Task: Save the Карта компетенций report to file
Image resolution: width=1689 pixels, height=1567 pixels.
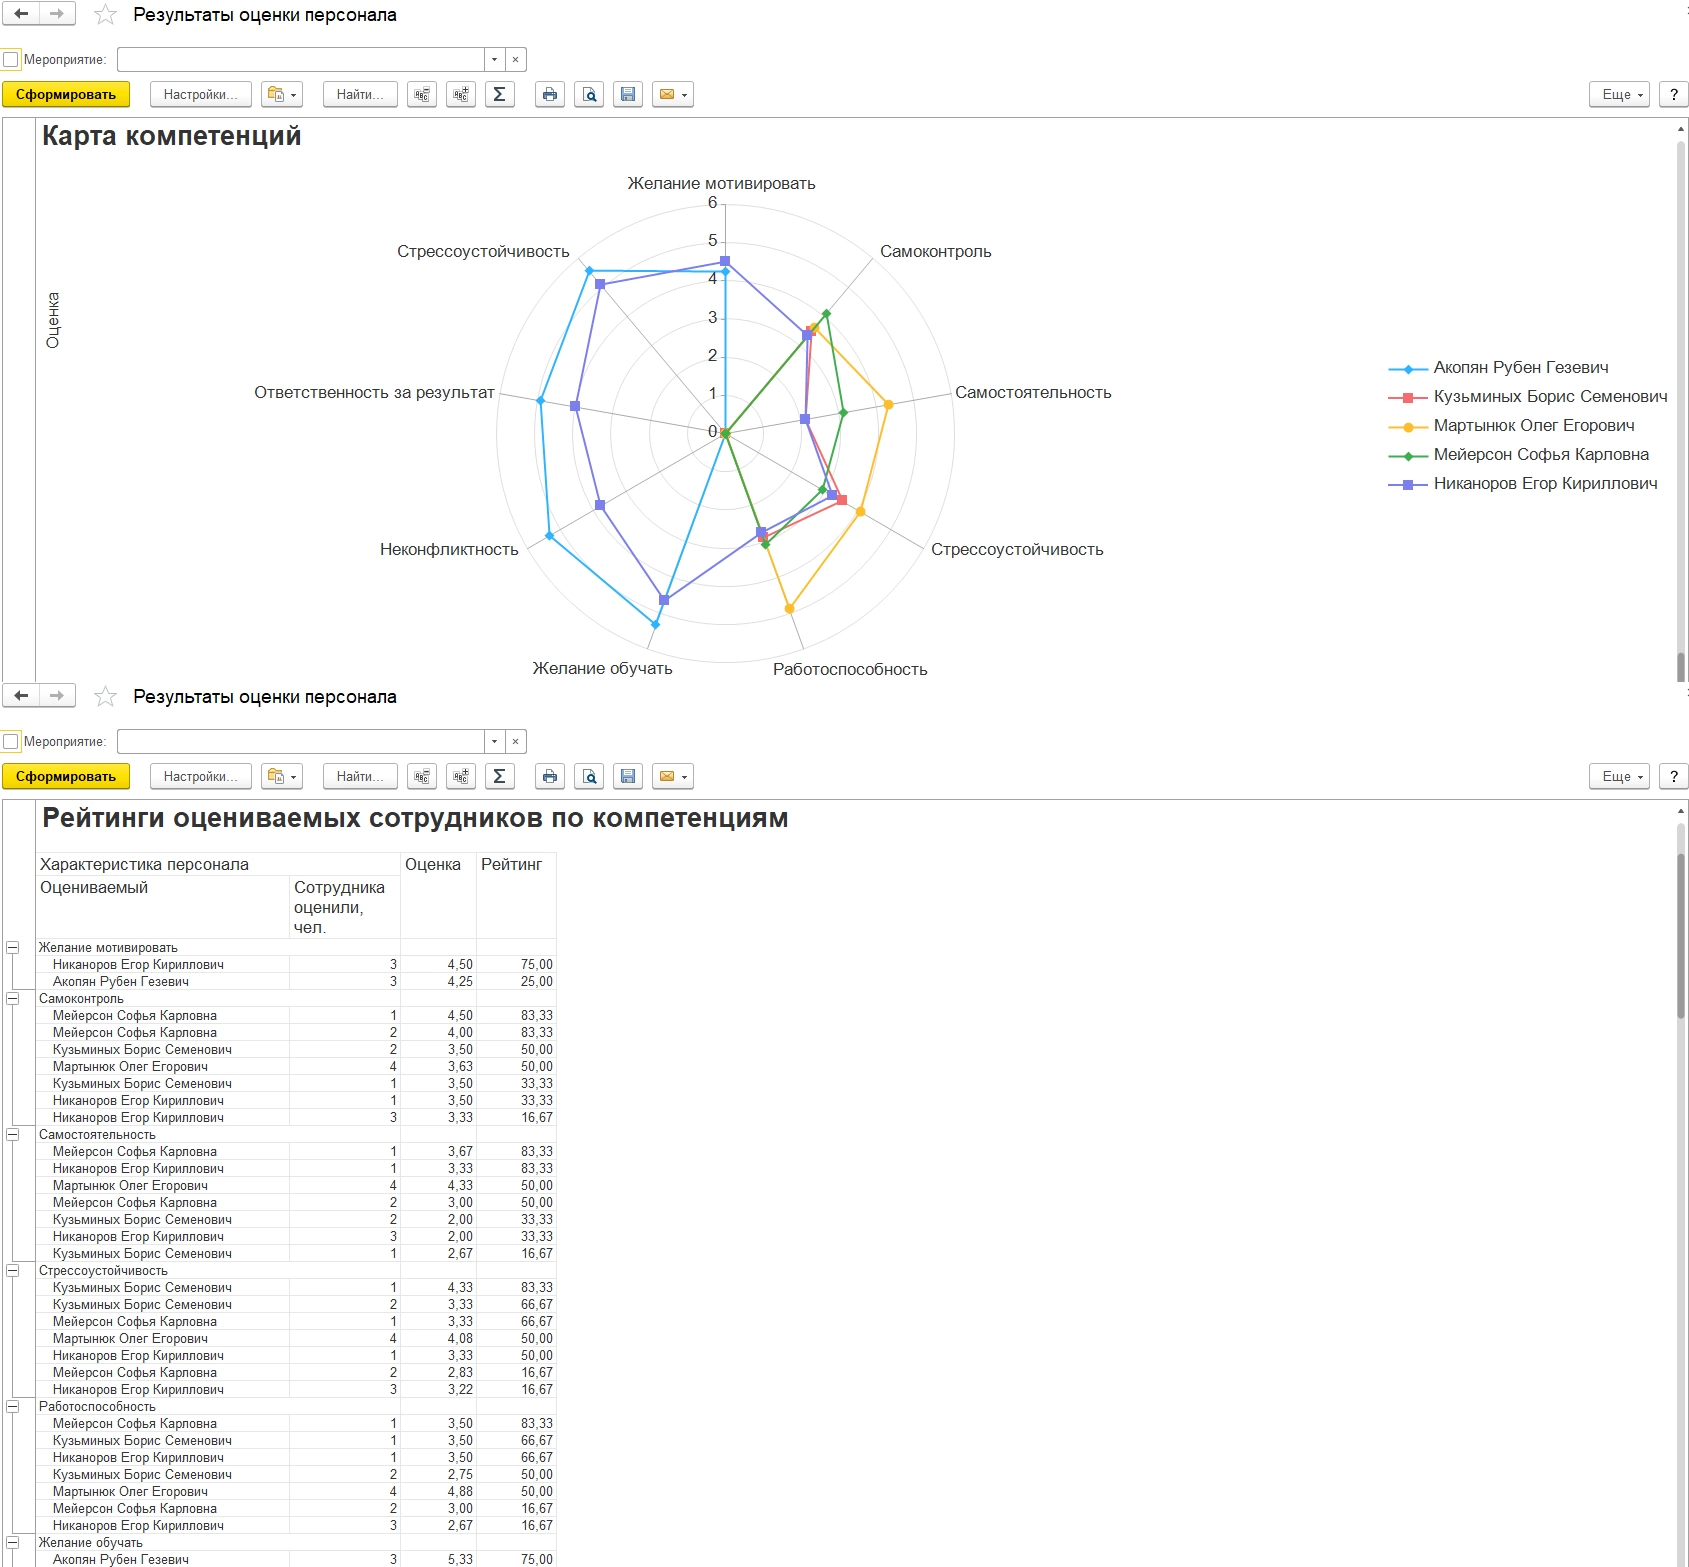Action: pos(628,95)
